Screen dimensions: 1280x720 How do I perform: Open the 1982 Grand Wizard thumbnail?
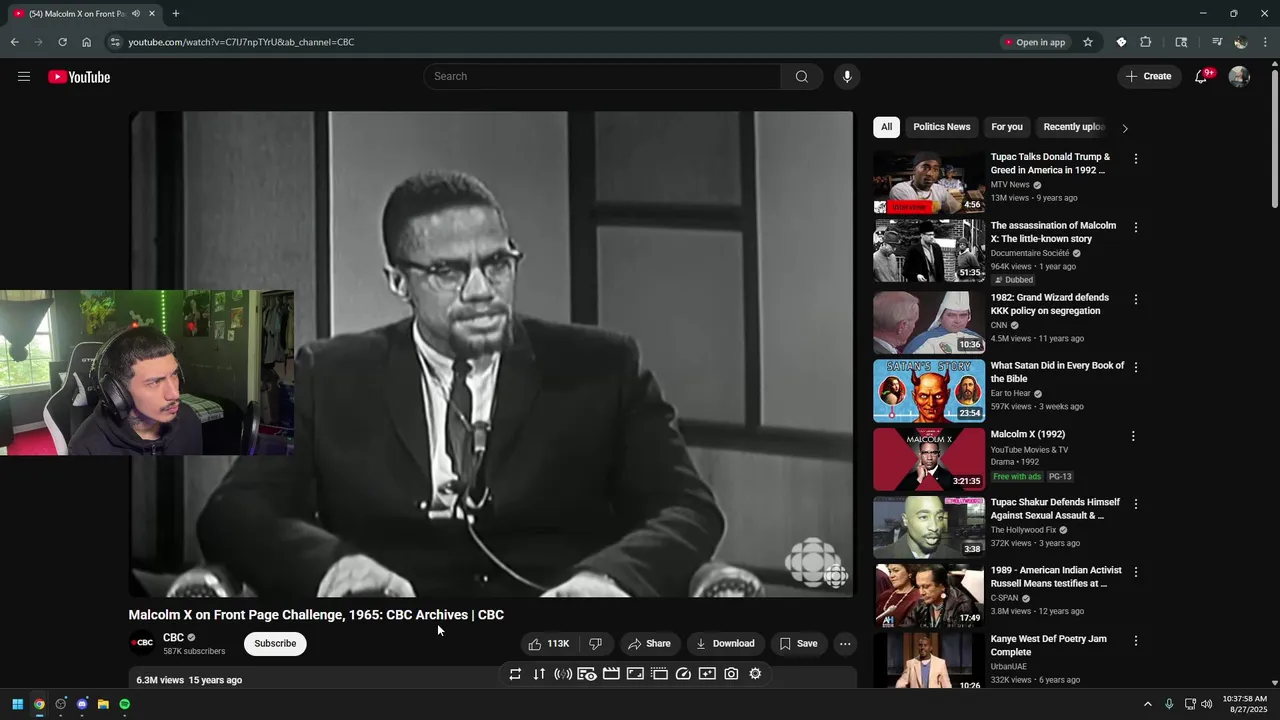929,322
